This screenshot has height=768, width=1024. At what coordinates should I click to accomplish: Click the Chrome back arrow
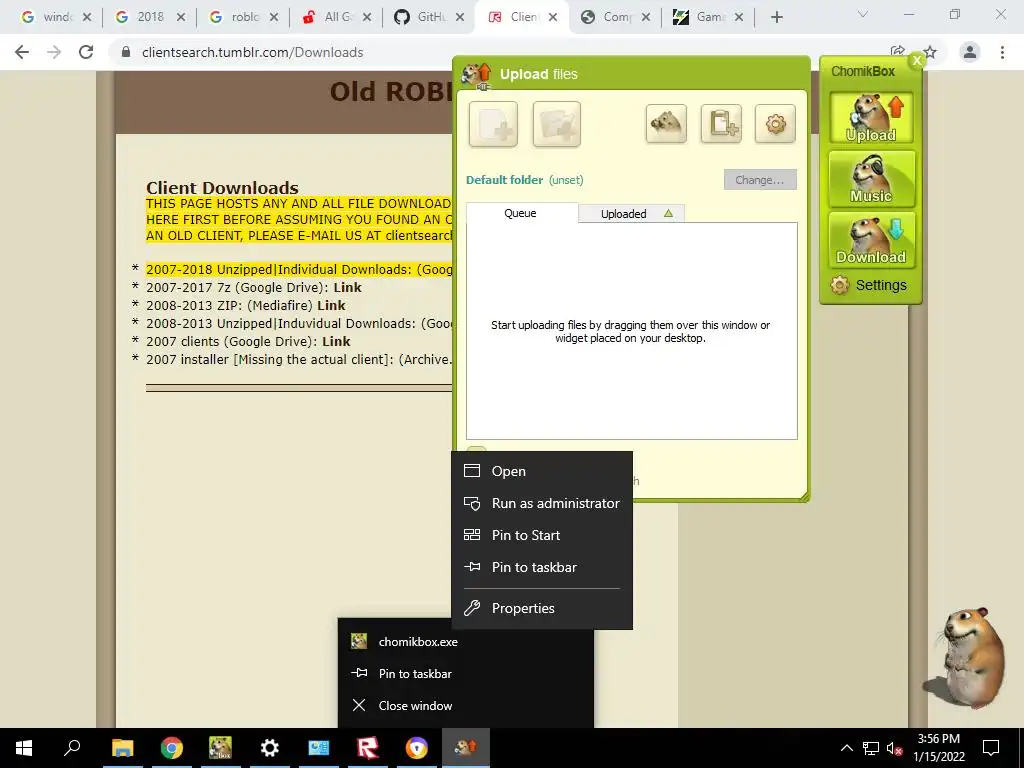[22, 52]
